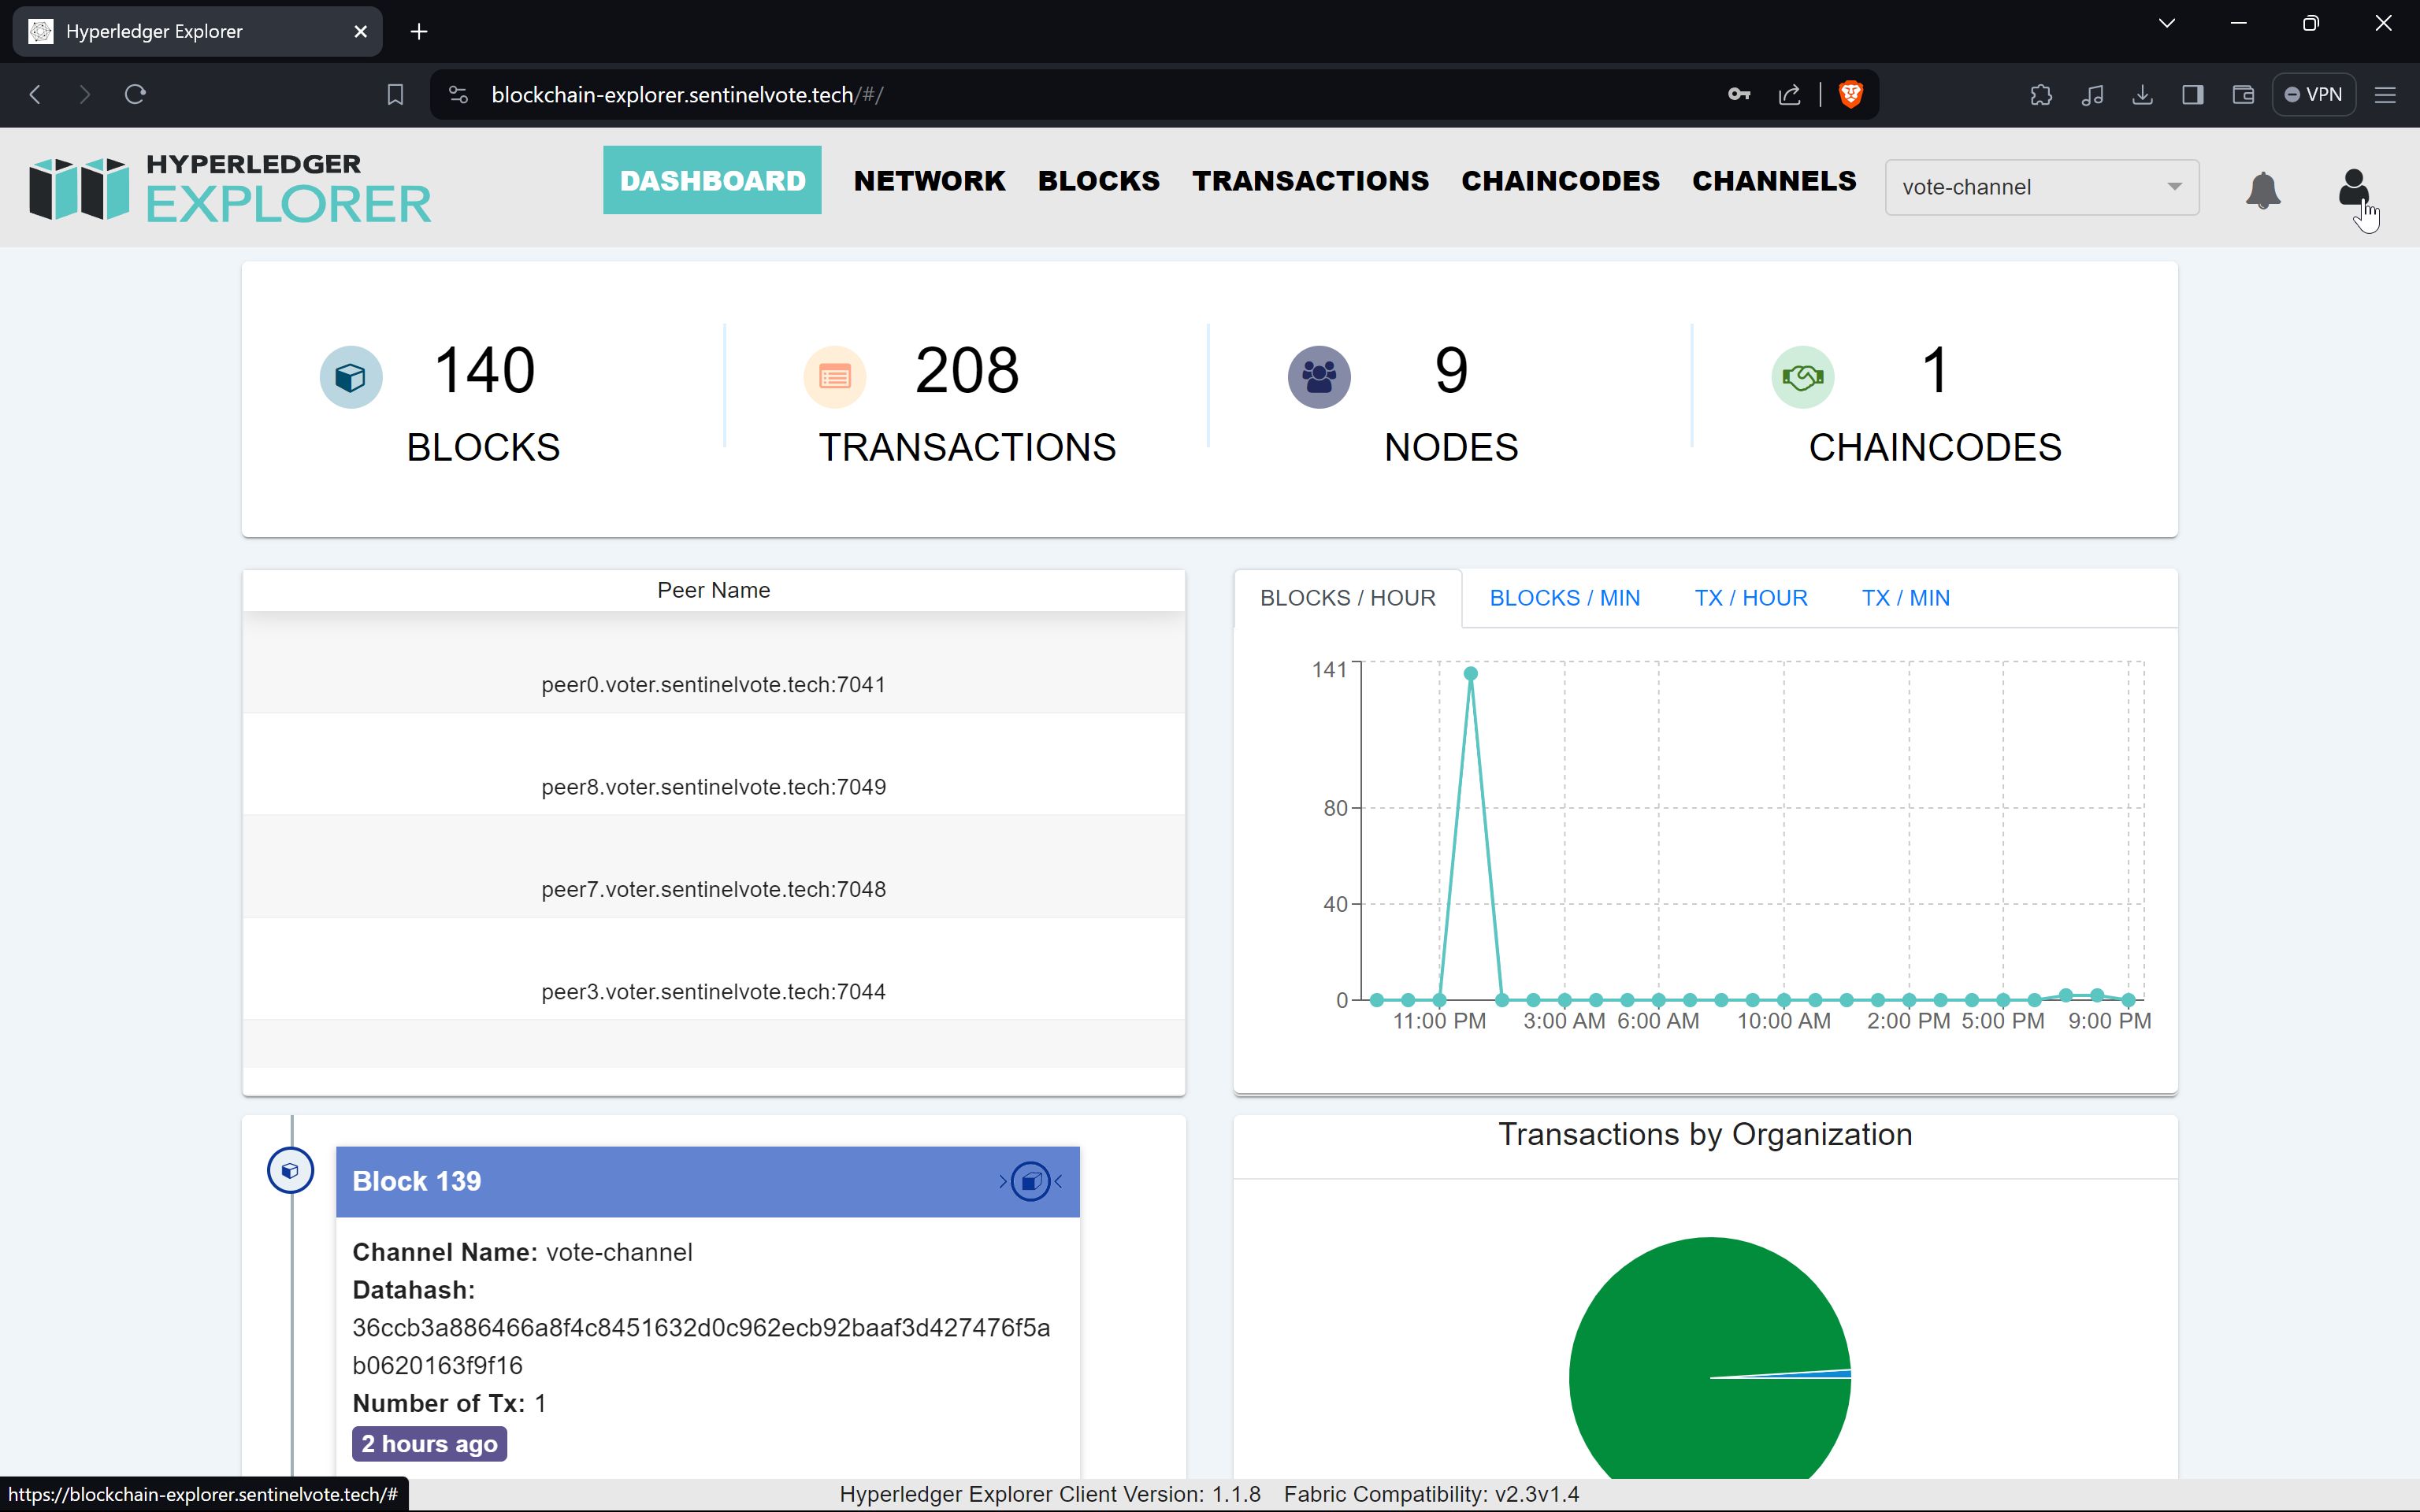Click the Block 139 datahash text
Screen dimensions: 2420x1512
(x=701, y=1346)
